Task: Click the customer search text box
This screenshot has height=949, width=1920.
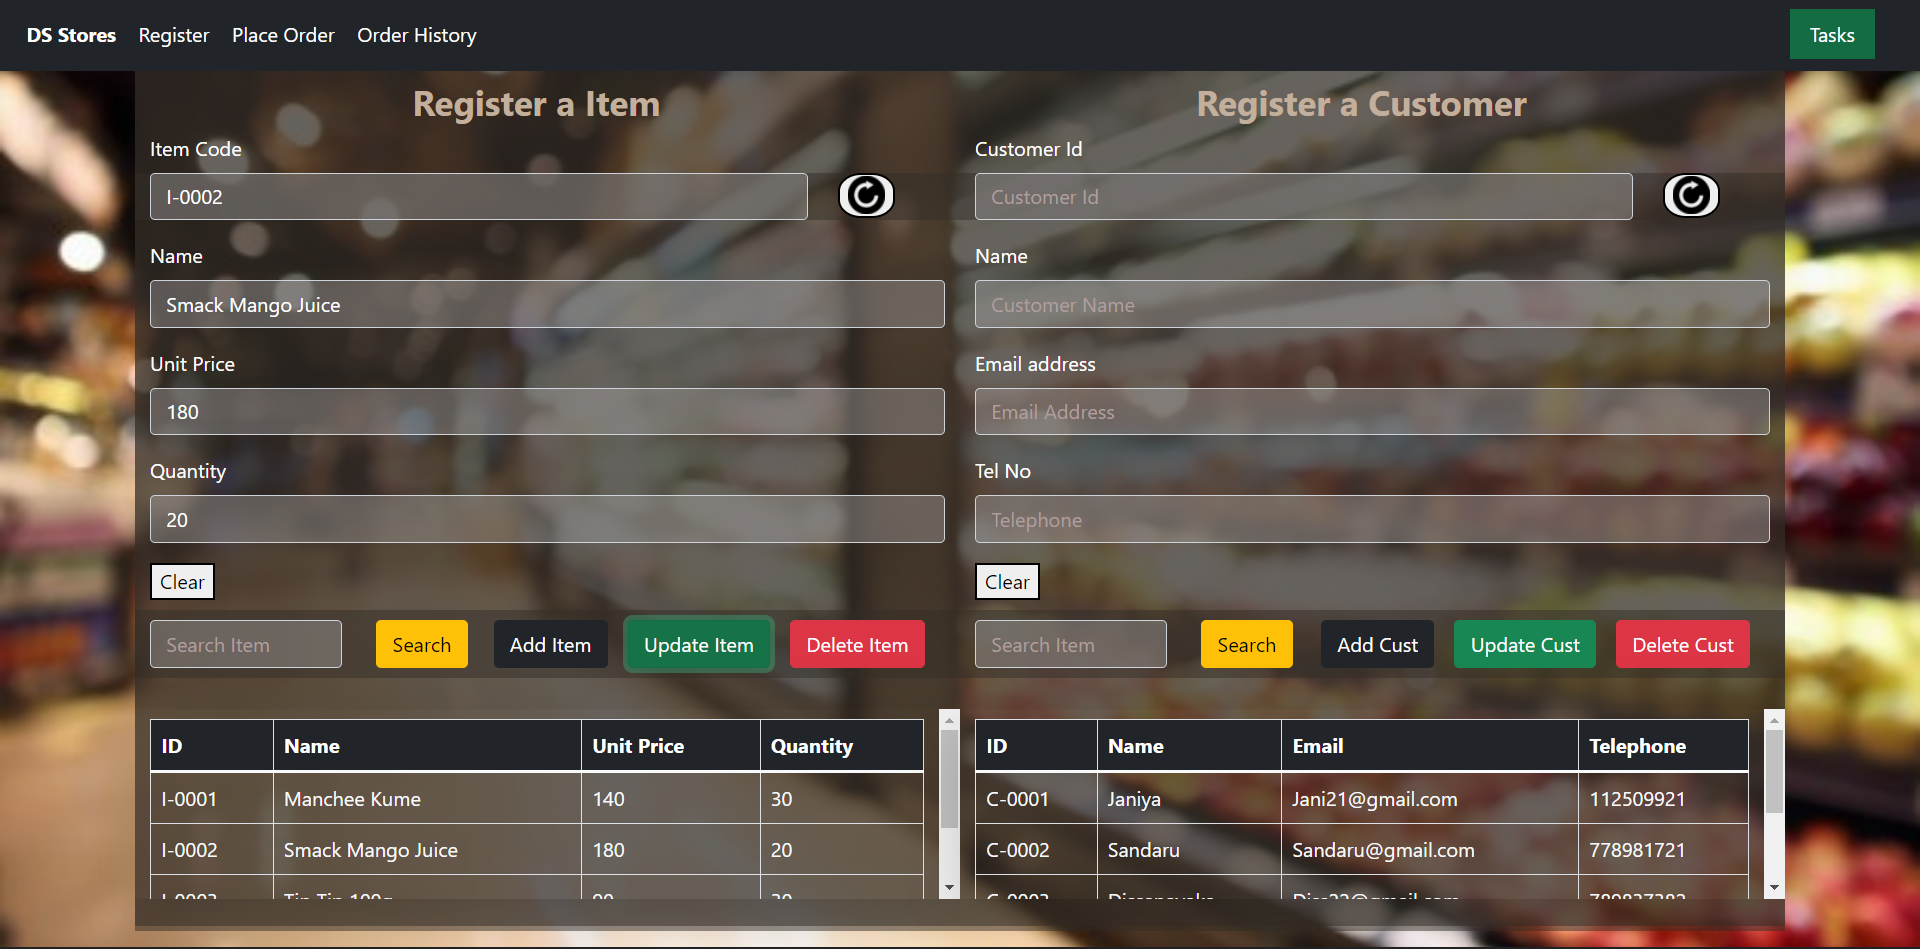Action: coord(1071,644)
